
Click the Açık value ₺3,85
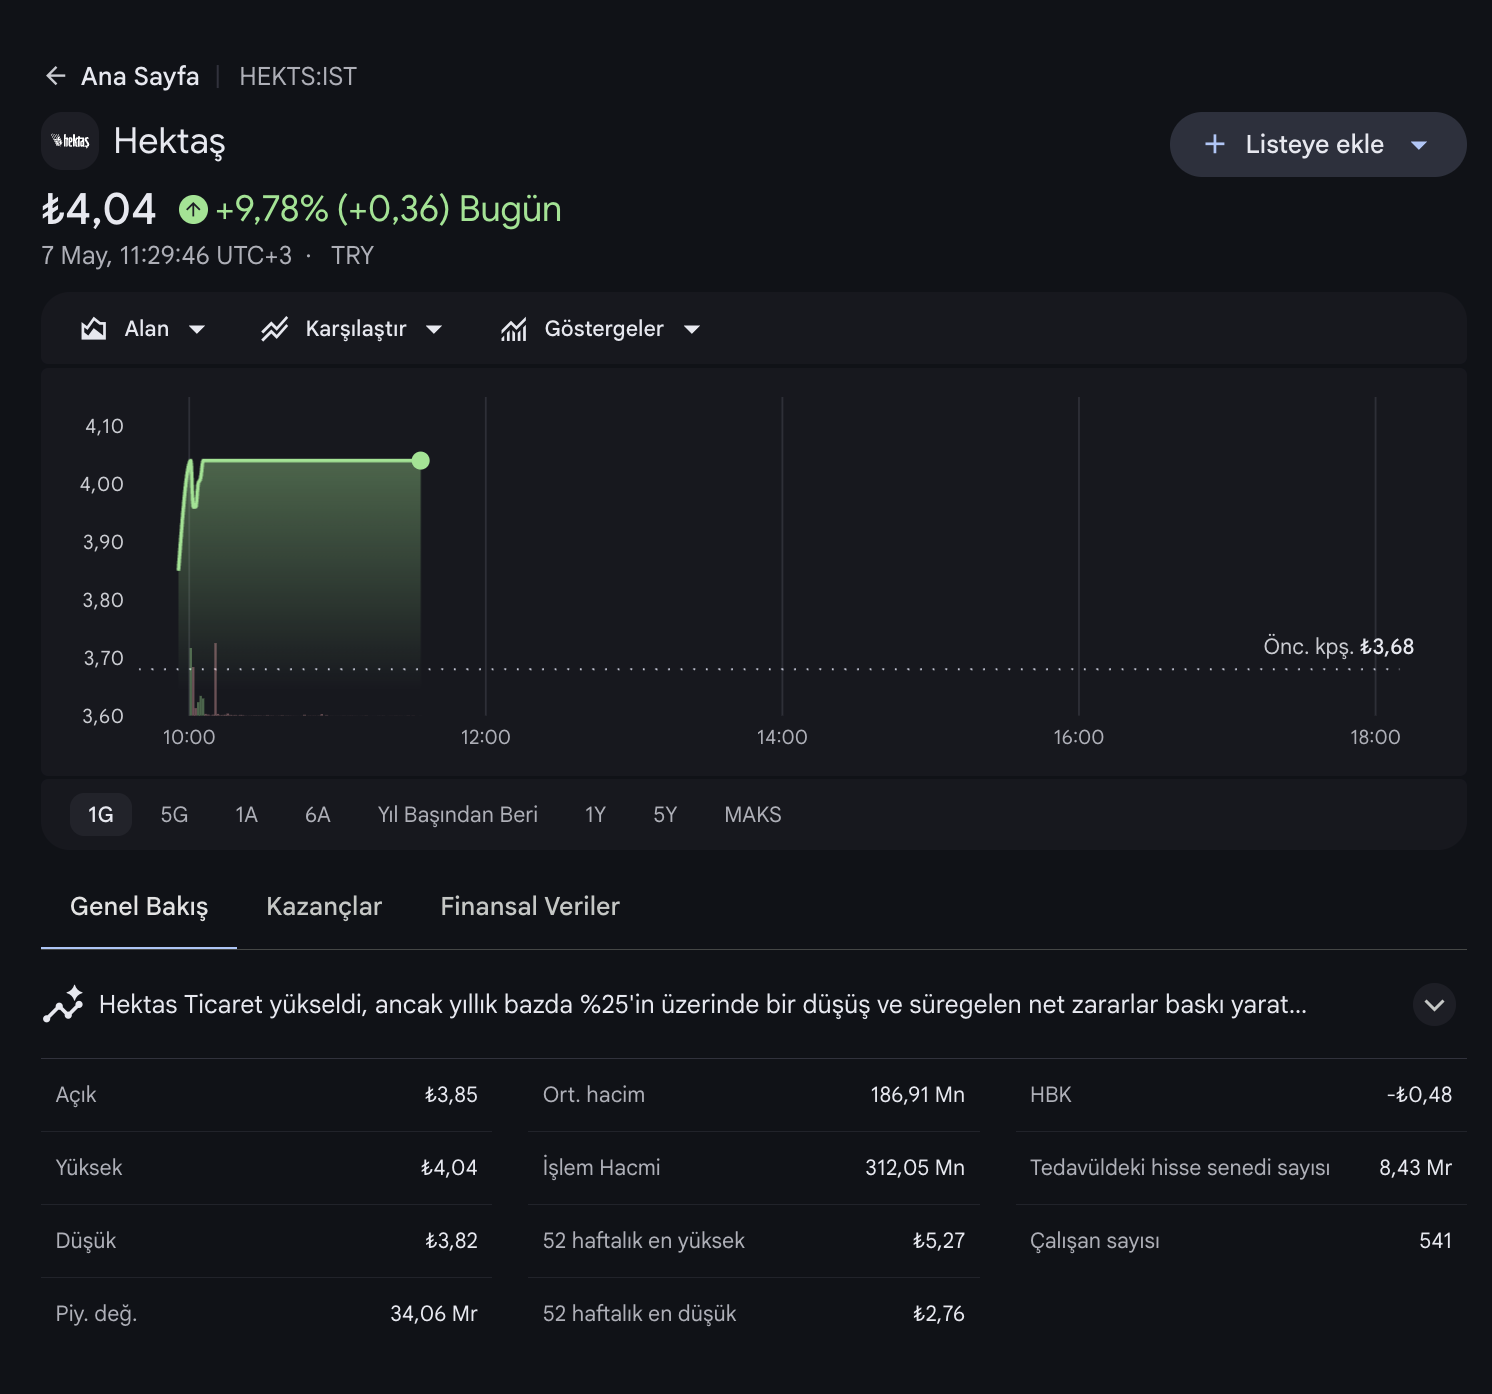(x=451, y=1095)
